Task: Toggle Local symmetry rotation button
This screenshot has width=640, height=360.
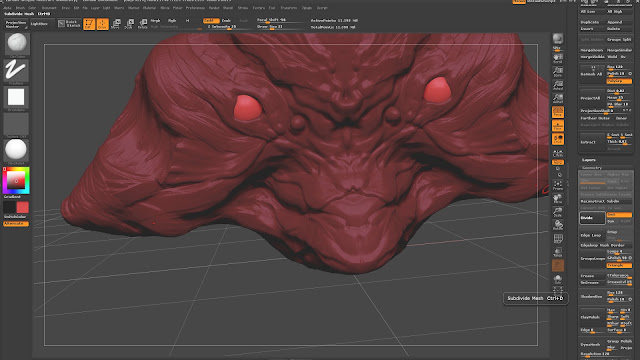Action: tap(558, 139)
